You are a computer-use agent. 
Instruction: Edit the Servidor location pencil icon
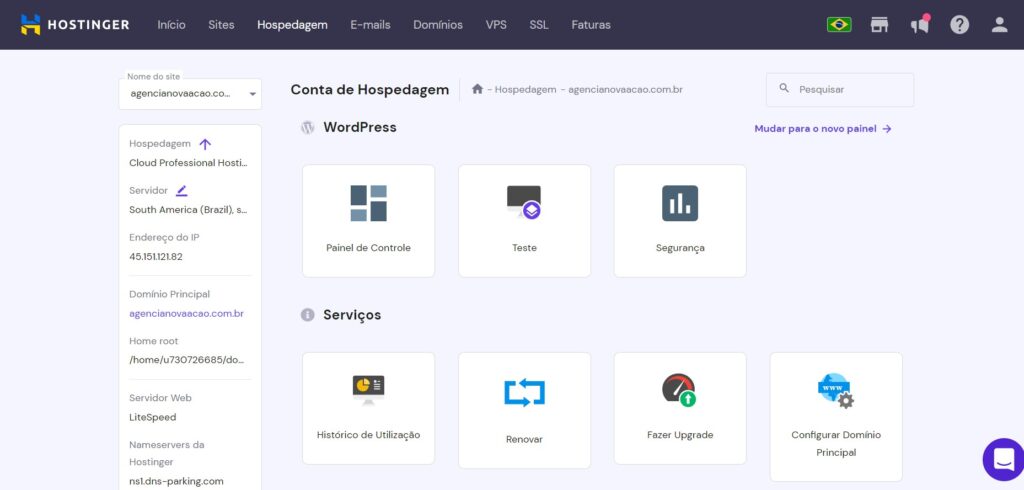181,190
